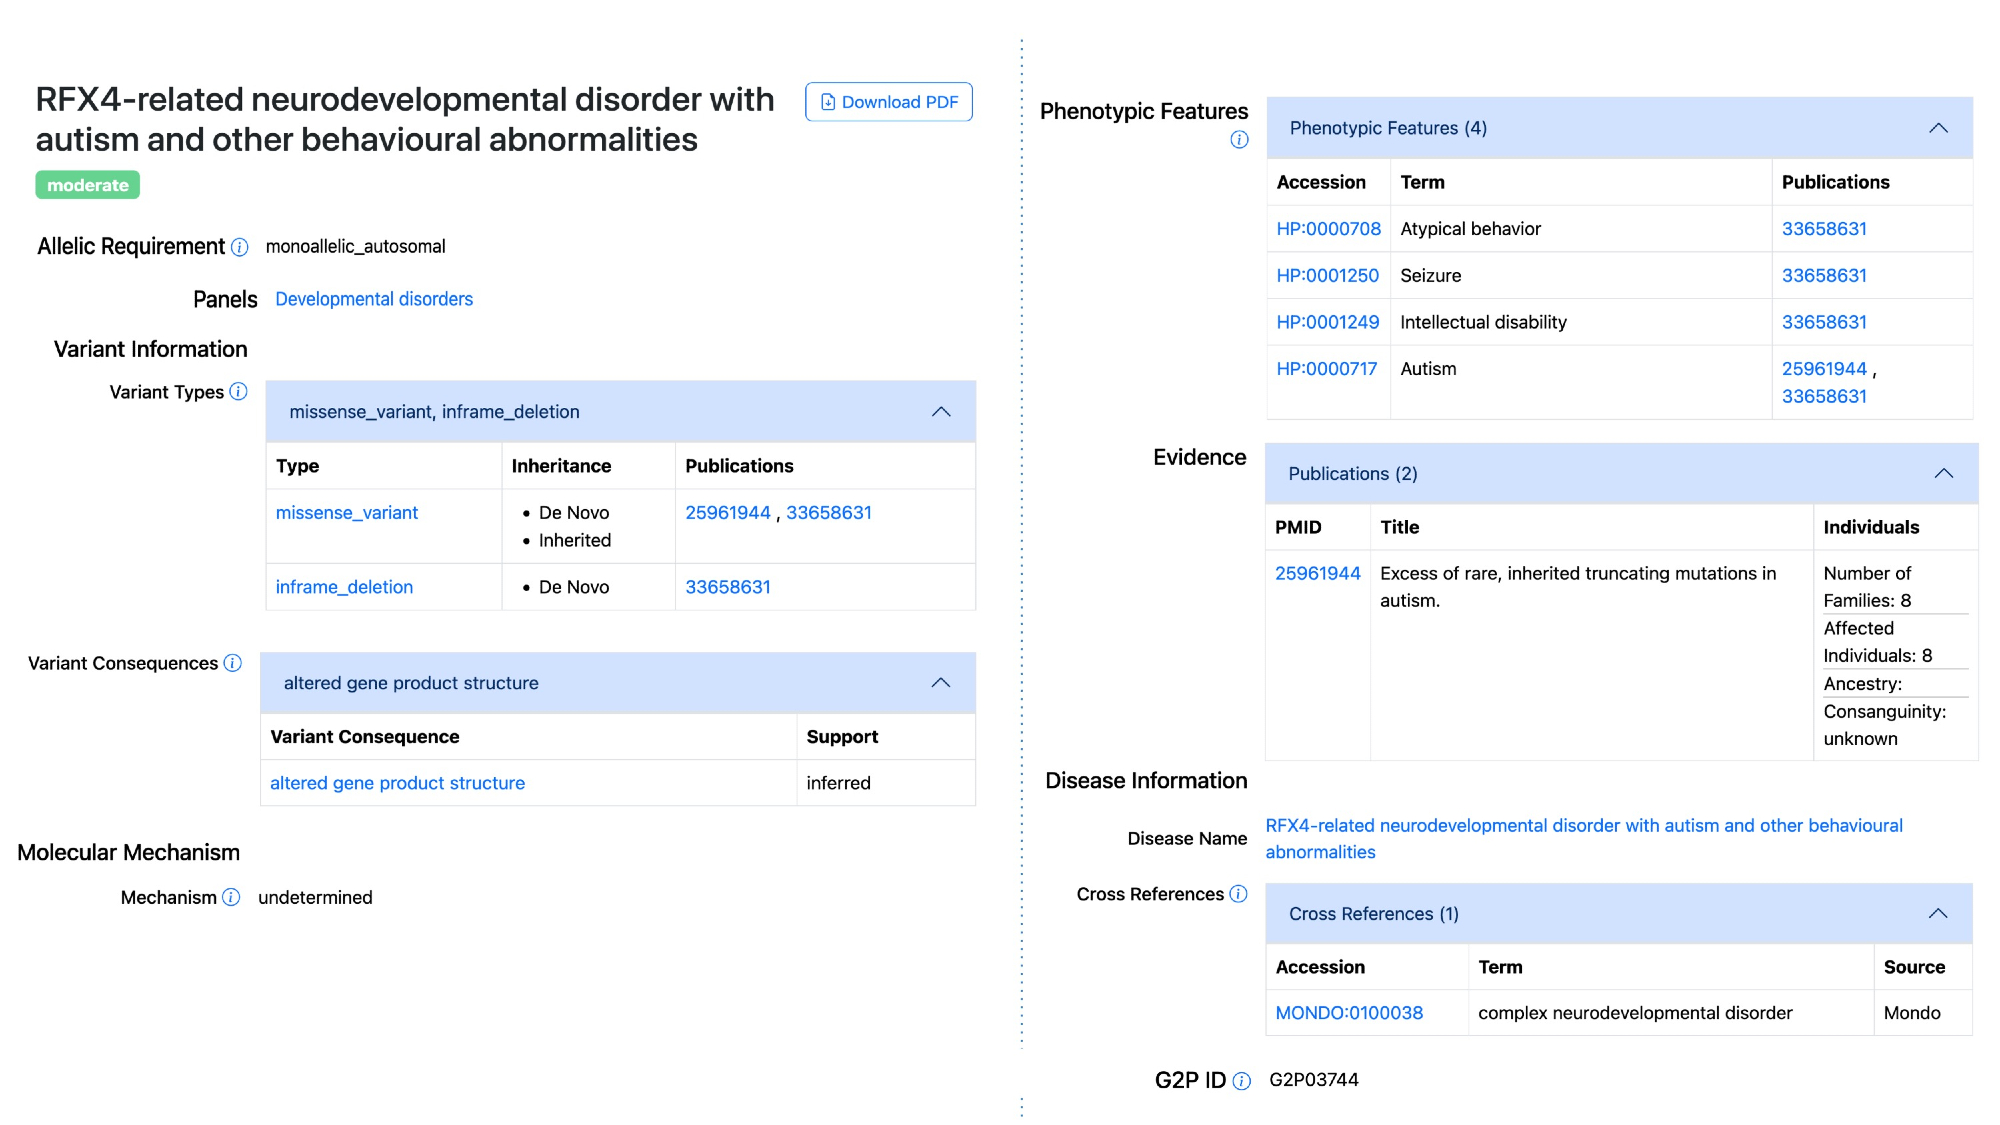Collapse the Publications (2) evidence panel
2000x1125 pixels.
click(x=1943, y=474)
